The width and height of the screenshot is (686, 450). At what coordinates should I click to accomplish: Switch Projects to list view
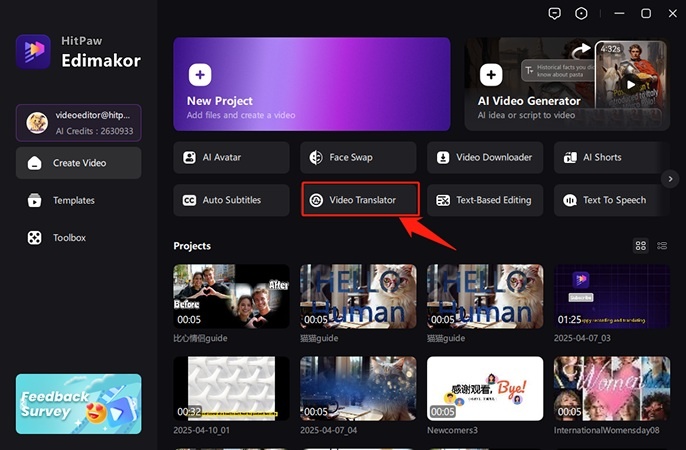click(662, 246)
